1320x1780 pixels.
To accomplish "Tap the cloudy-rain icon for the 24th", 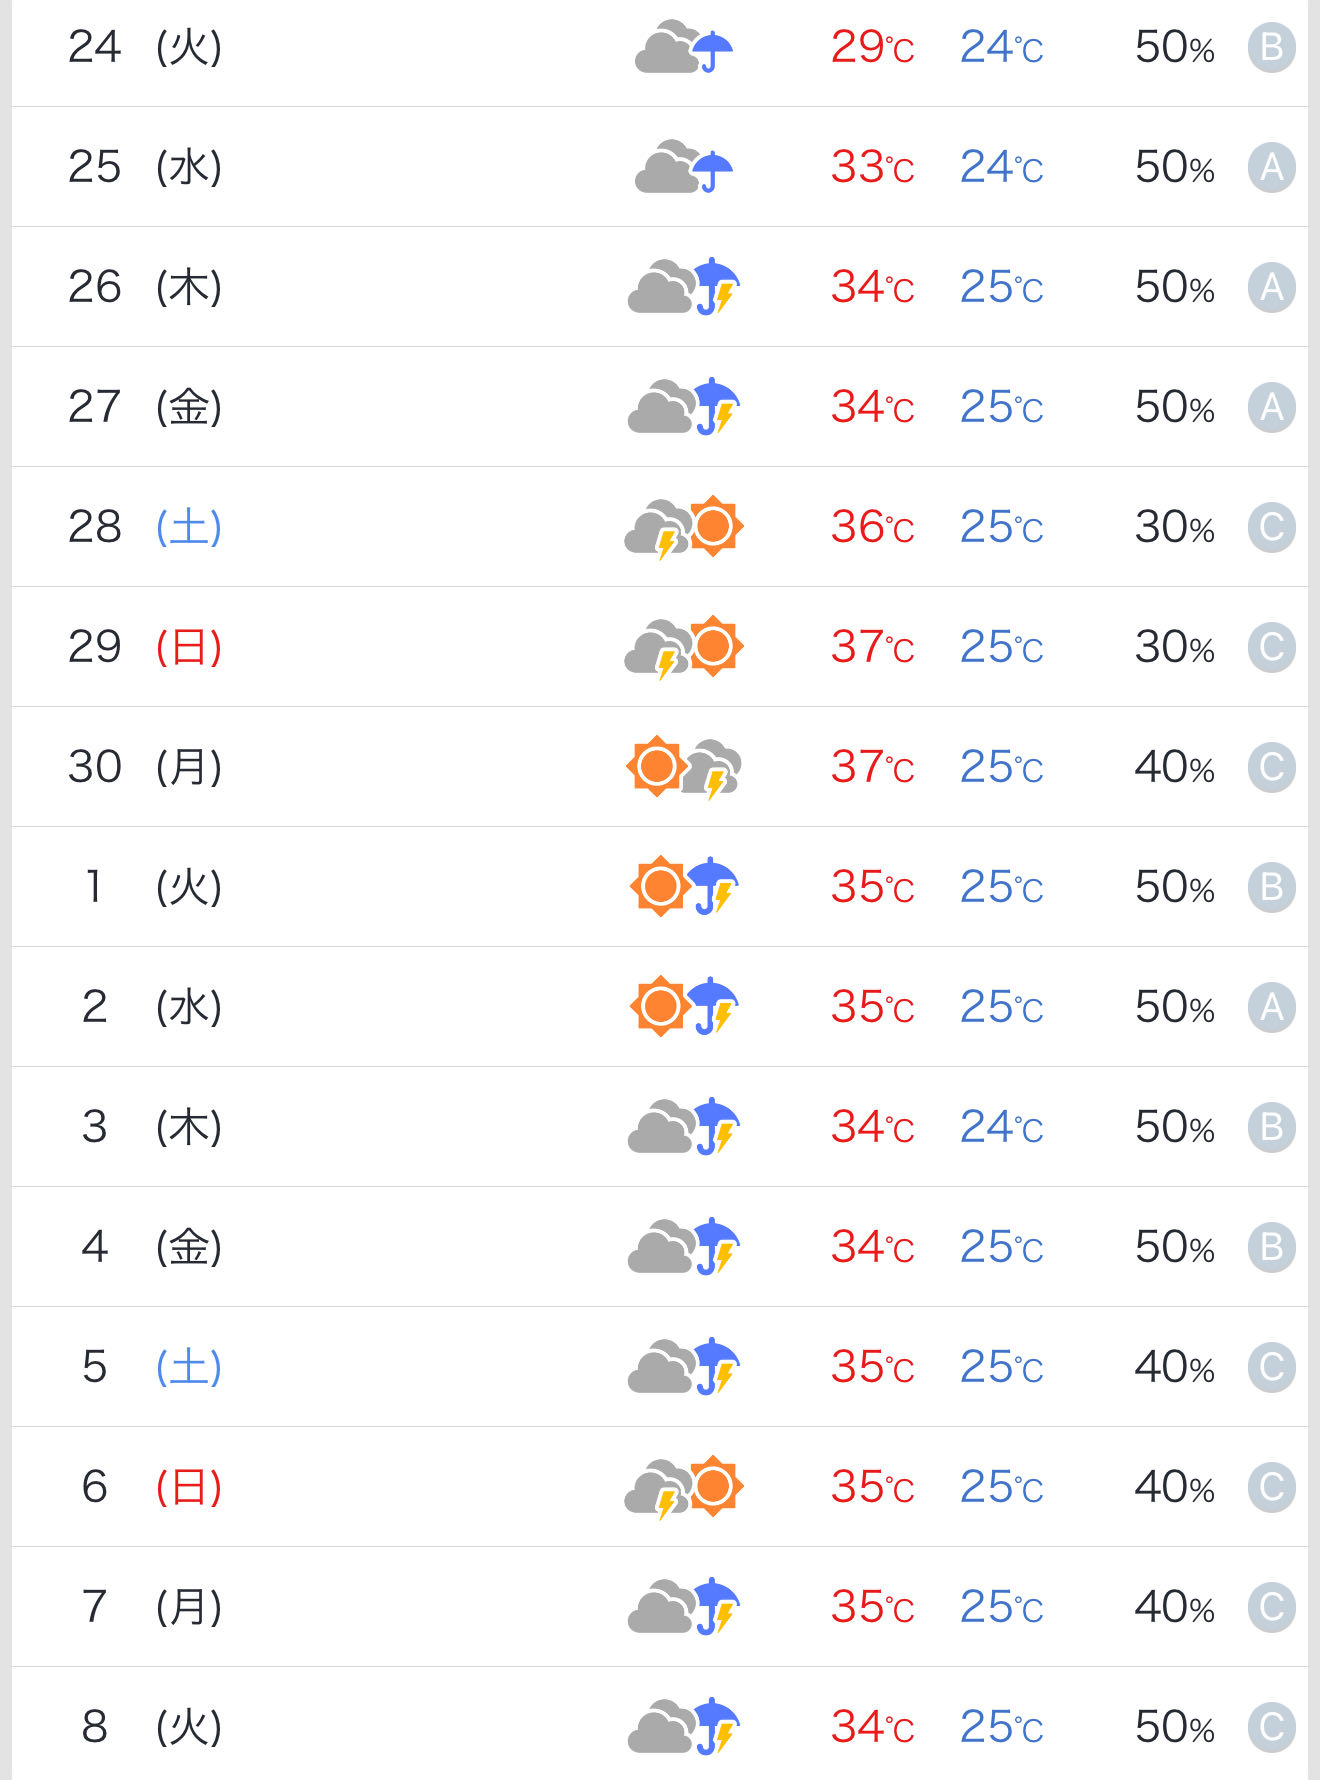I will 684,47.
